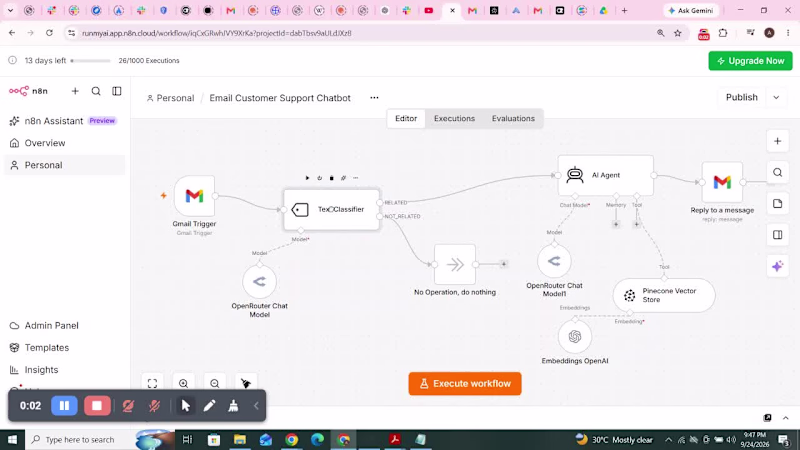Pause the screen recording

coord(64,406)
